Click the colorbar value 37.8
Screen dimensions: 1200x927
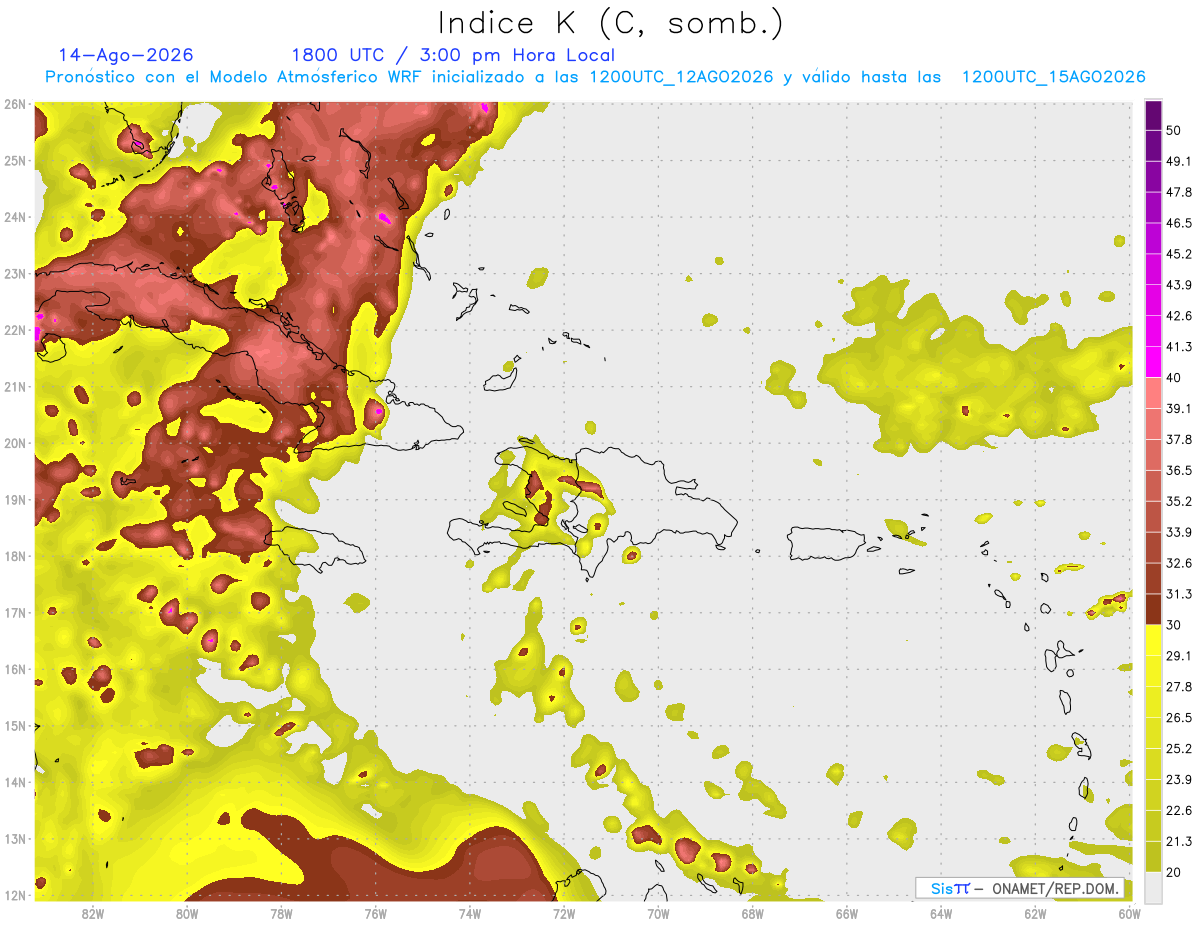coord(1178,439)
